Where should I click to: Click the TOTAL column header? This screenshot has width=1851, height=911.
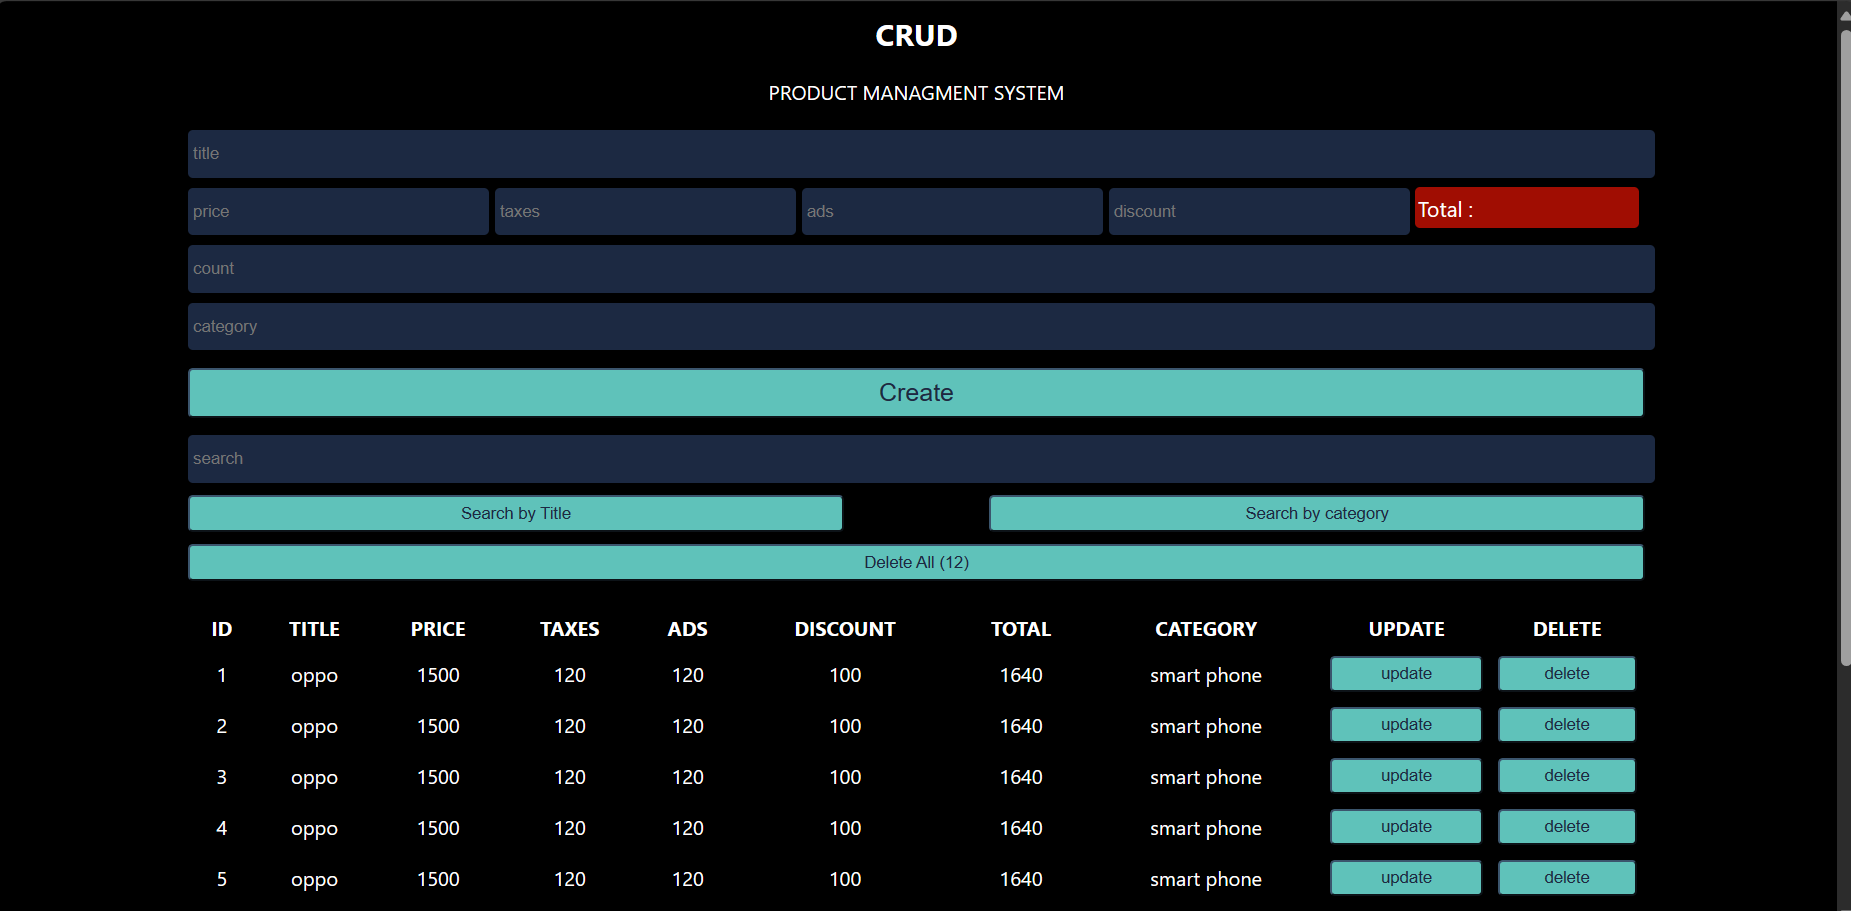pyautogui.click(x=1021, y=629)
